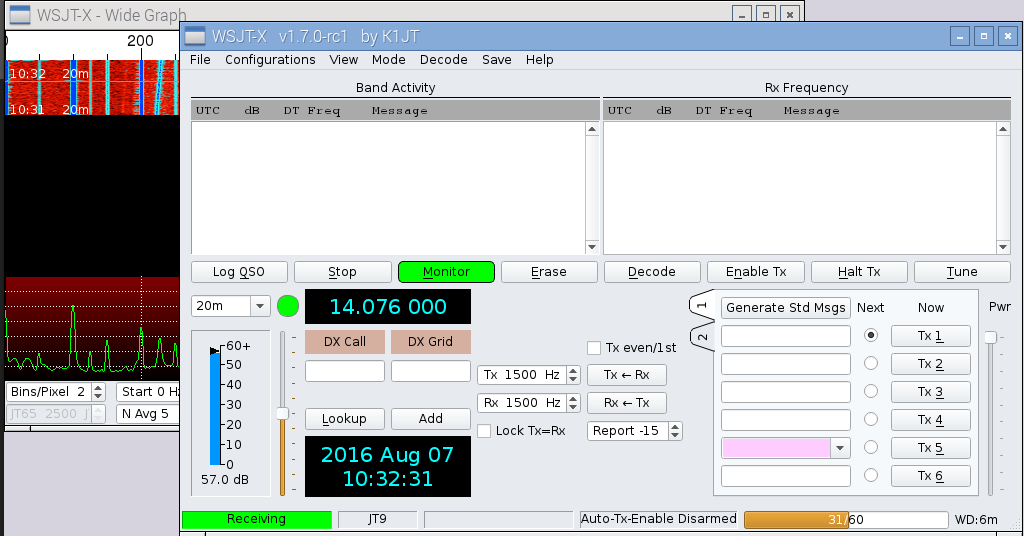Click the Rx ← Tx button
The image size is (1024, 536).
pyautogui.click(x=626, y=403)
